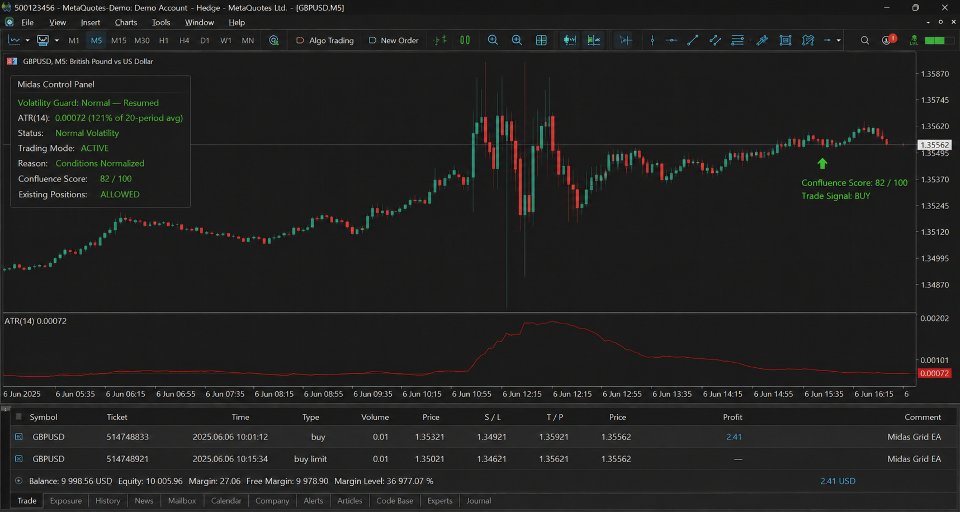
Task: Click the 2.41 profit value of buy position
Action: pos(734,437)
